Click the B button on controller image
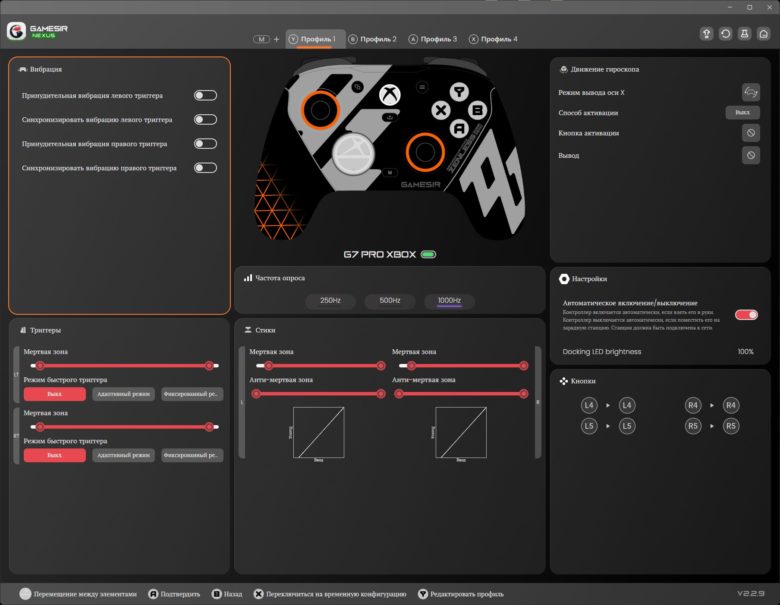This screenshot has height=605, width=780. point(478,110)
